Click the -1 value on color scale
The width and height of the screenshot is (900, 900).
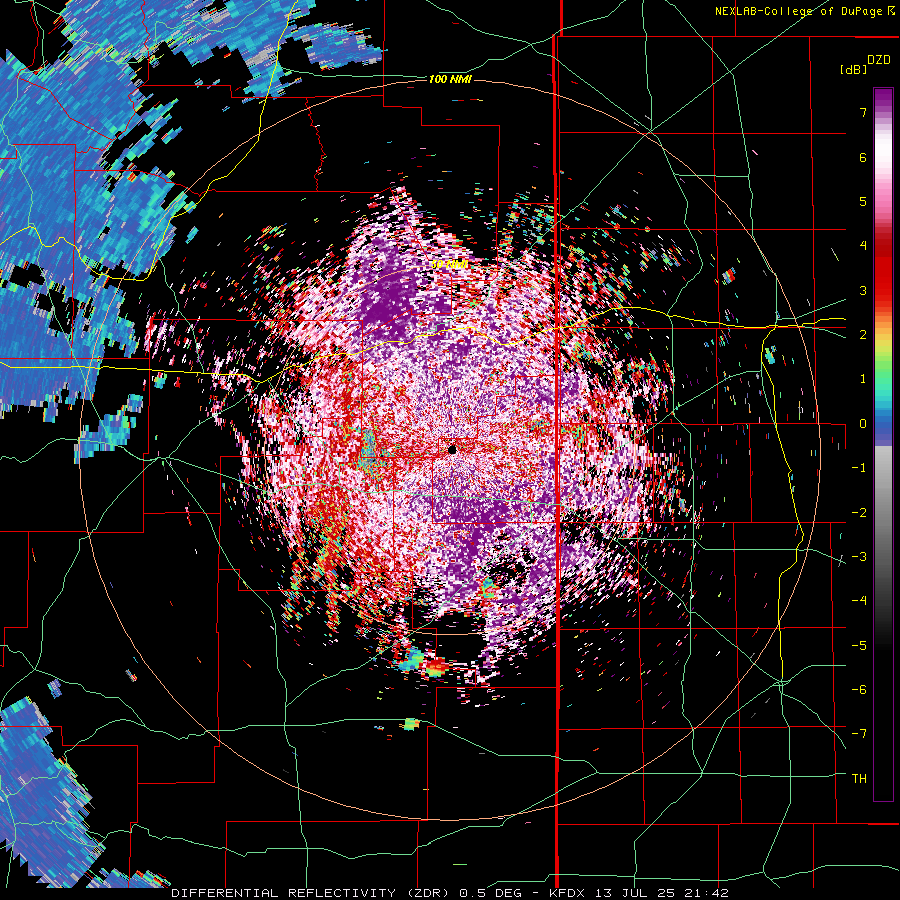pyautogui.click(x=859, y=468)
